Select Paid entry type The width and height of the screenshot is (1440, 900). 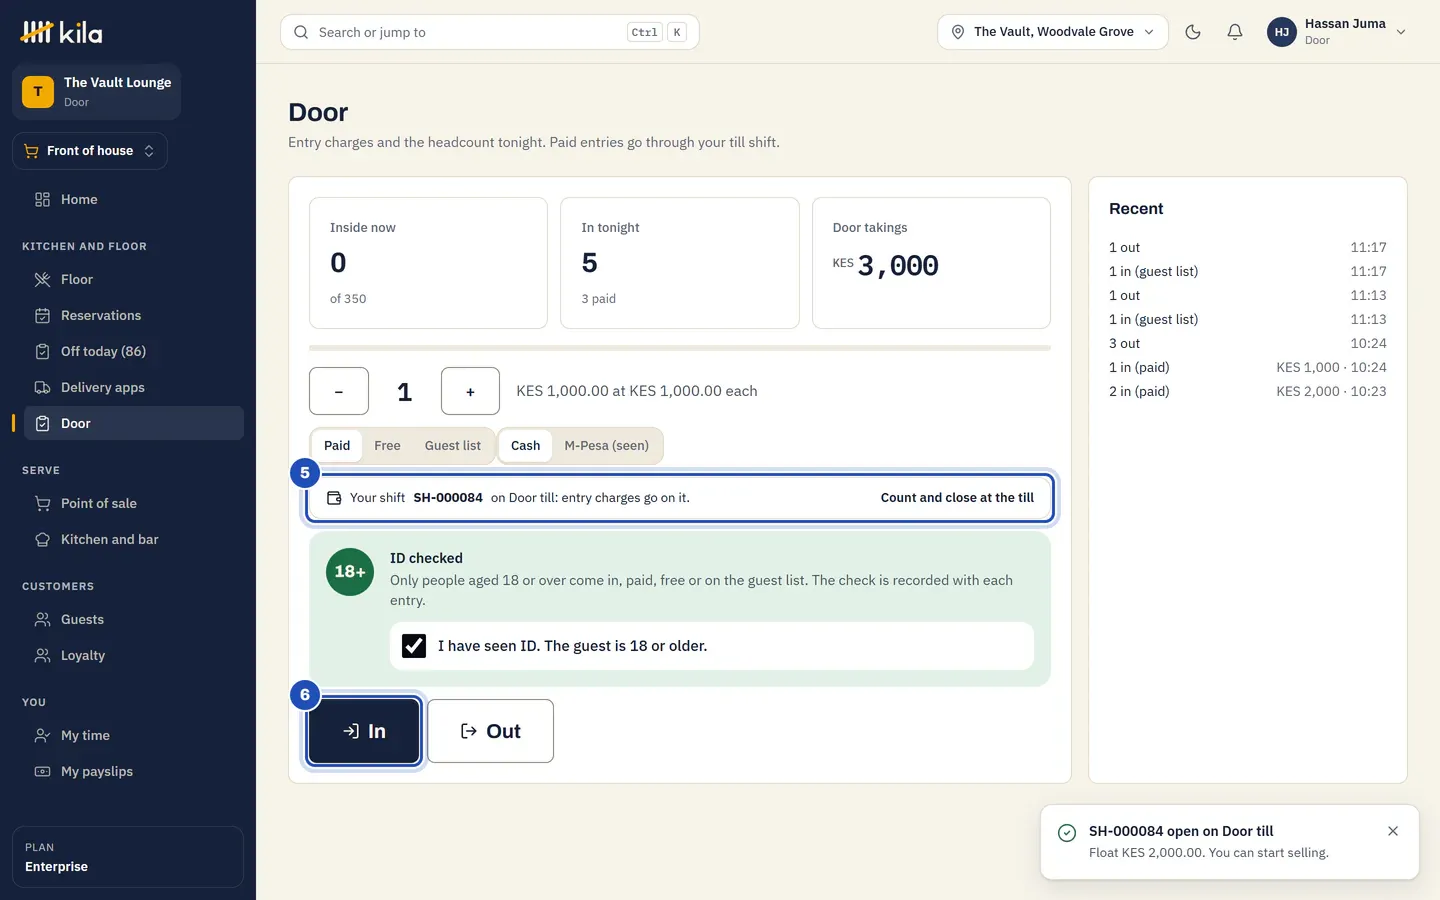[x=337, y=446]
